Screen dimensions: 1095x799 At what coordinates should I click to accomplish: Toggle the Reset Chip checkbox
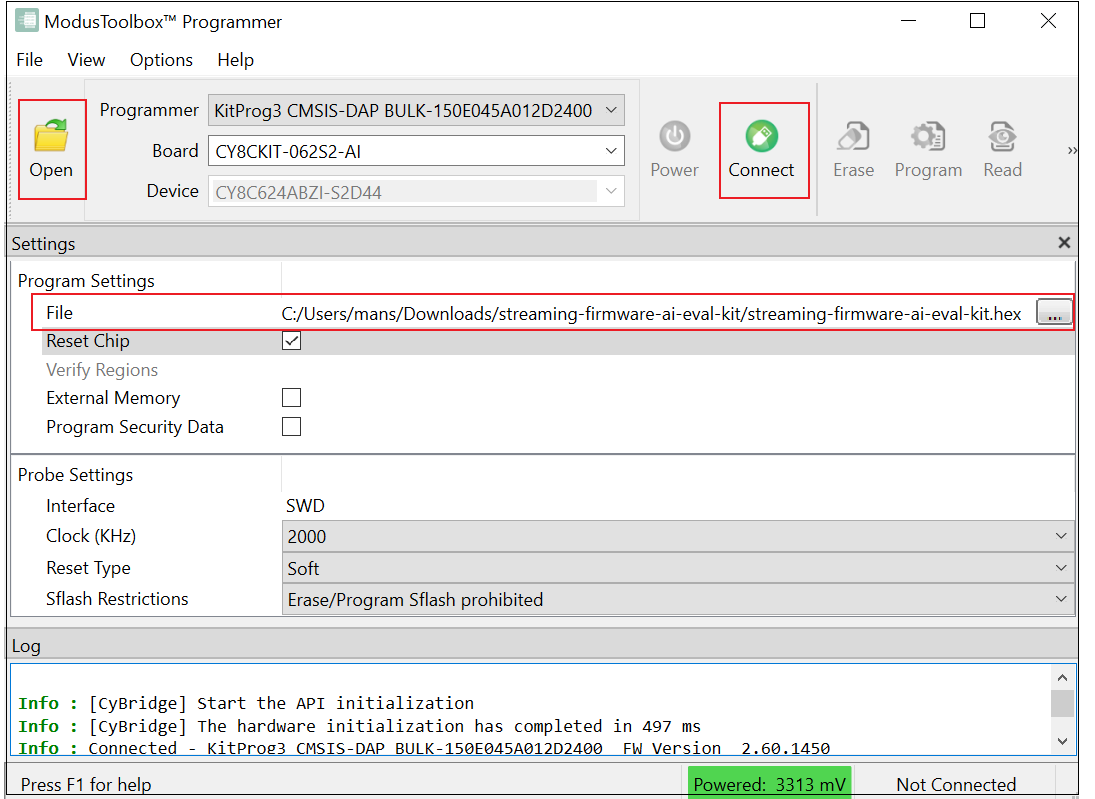(291, 341)
